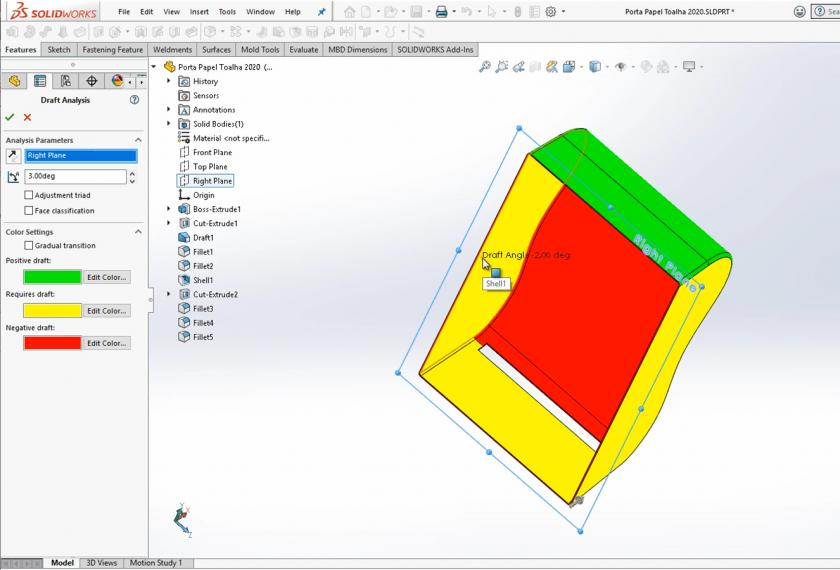The image size is (840, 570).
Task: Open the Insert menu
Action: [x=199, y=12]
